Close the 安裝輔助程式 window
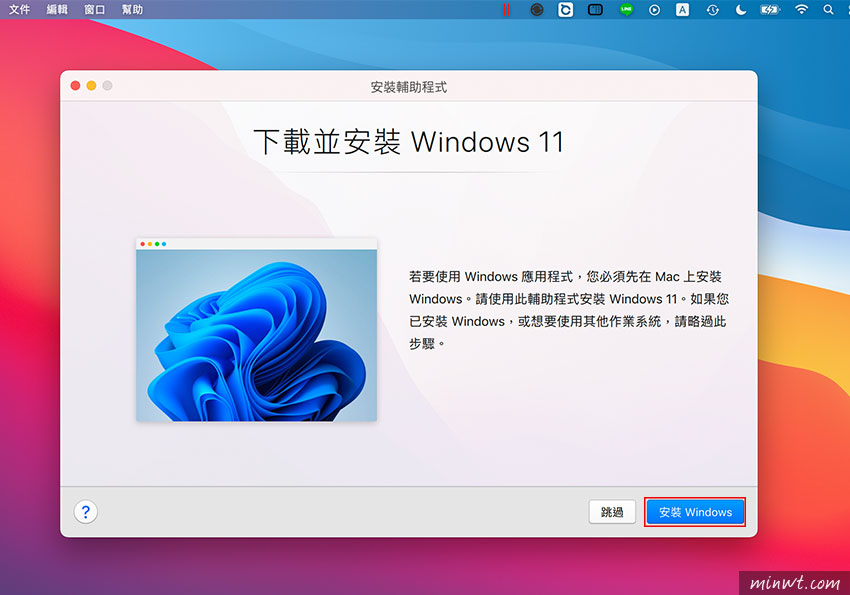Viewport: 850px width, 595px height. point(75,86)
